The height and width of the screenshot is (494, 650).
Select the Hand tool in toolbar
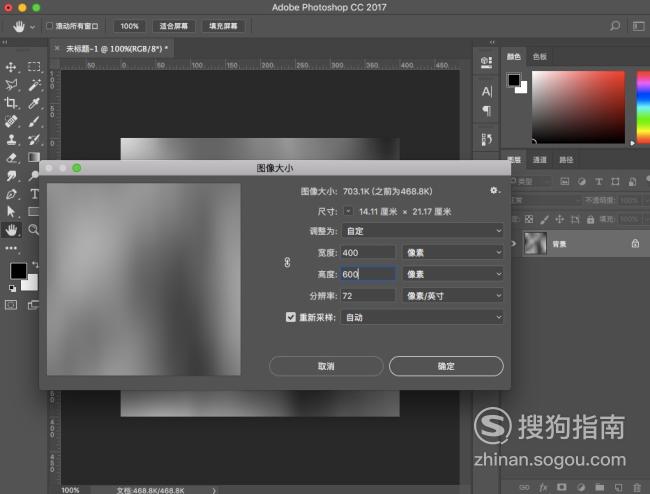tap(11, 230)
